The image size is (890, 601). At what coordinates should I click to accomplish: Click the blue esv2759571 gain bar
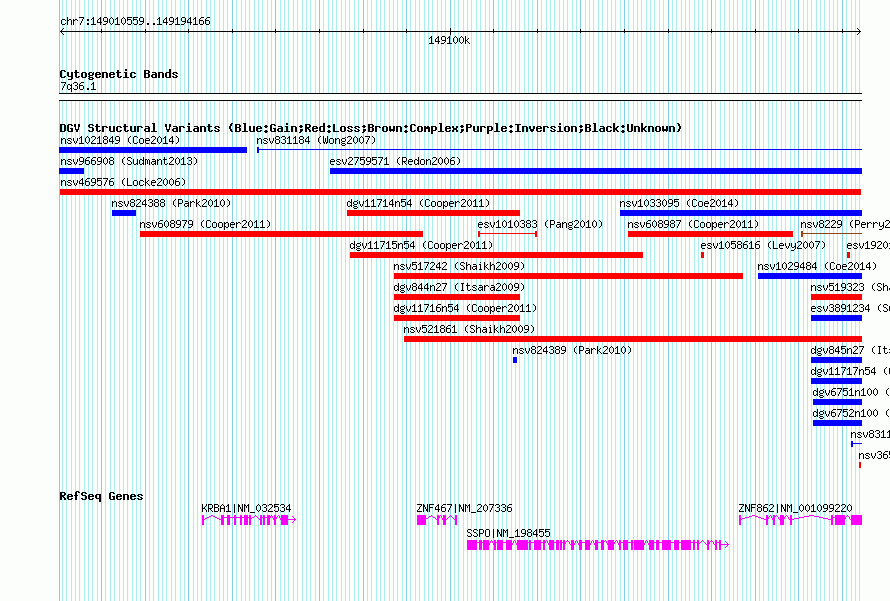596,171
